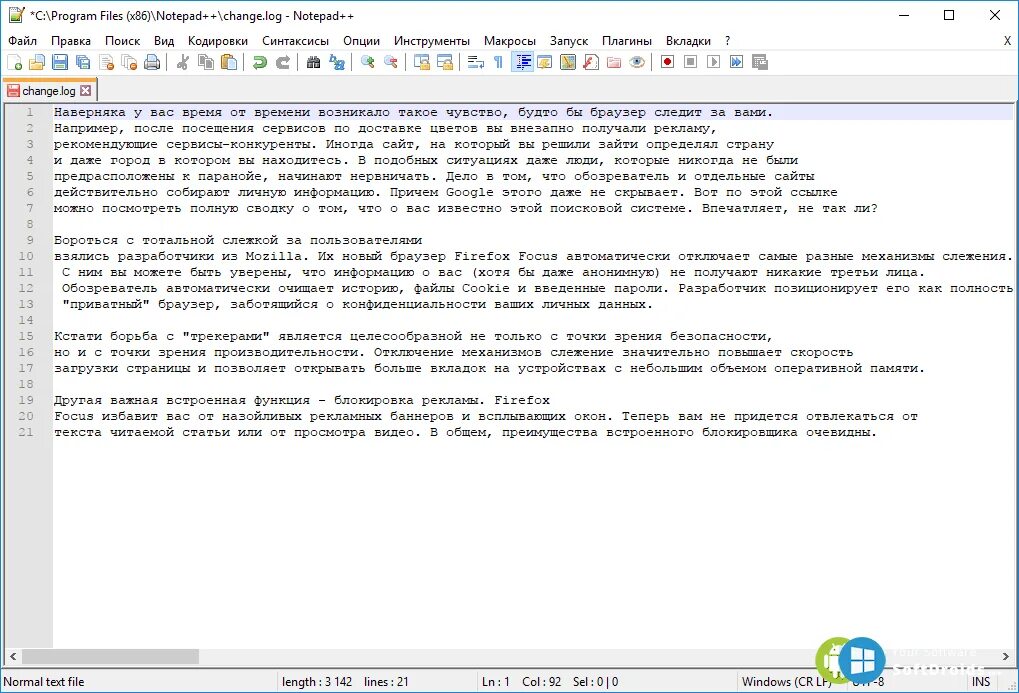Click the X at menu bar's right end
This screenshot has width=1019, height=693.
(1007, 41)
